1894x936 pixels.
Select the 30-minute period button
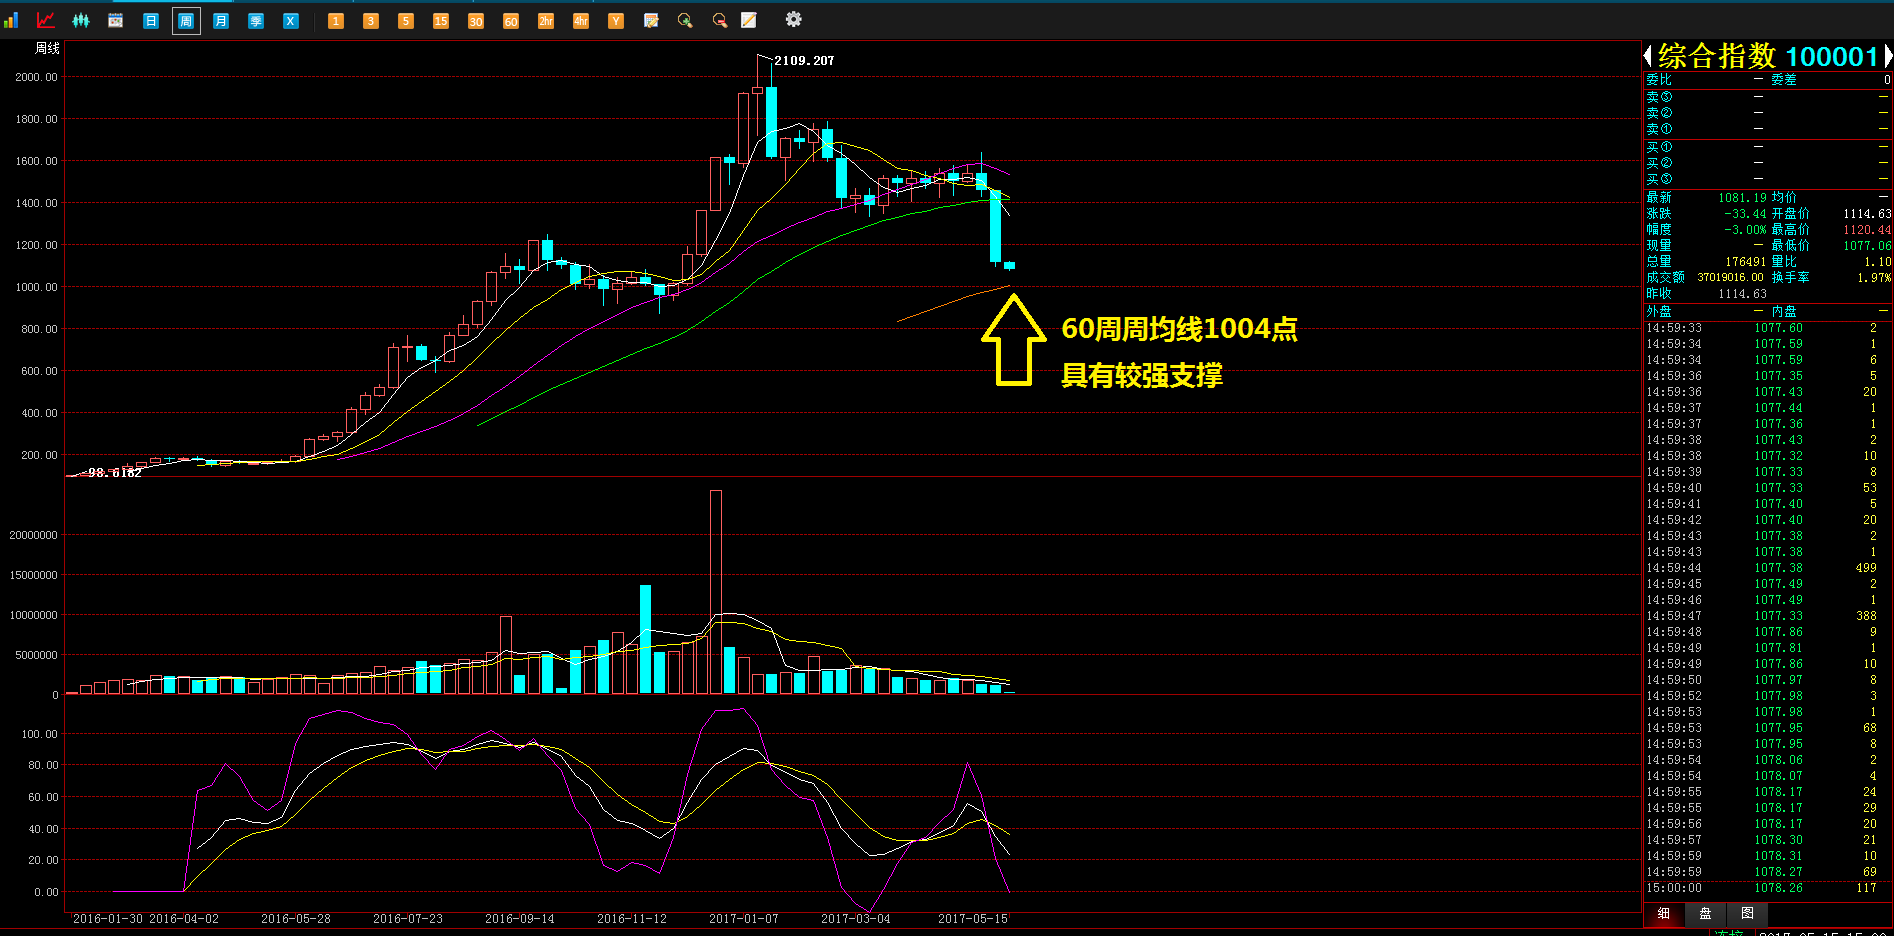point(476,20)
